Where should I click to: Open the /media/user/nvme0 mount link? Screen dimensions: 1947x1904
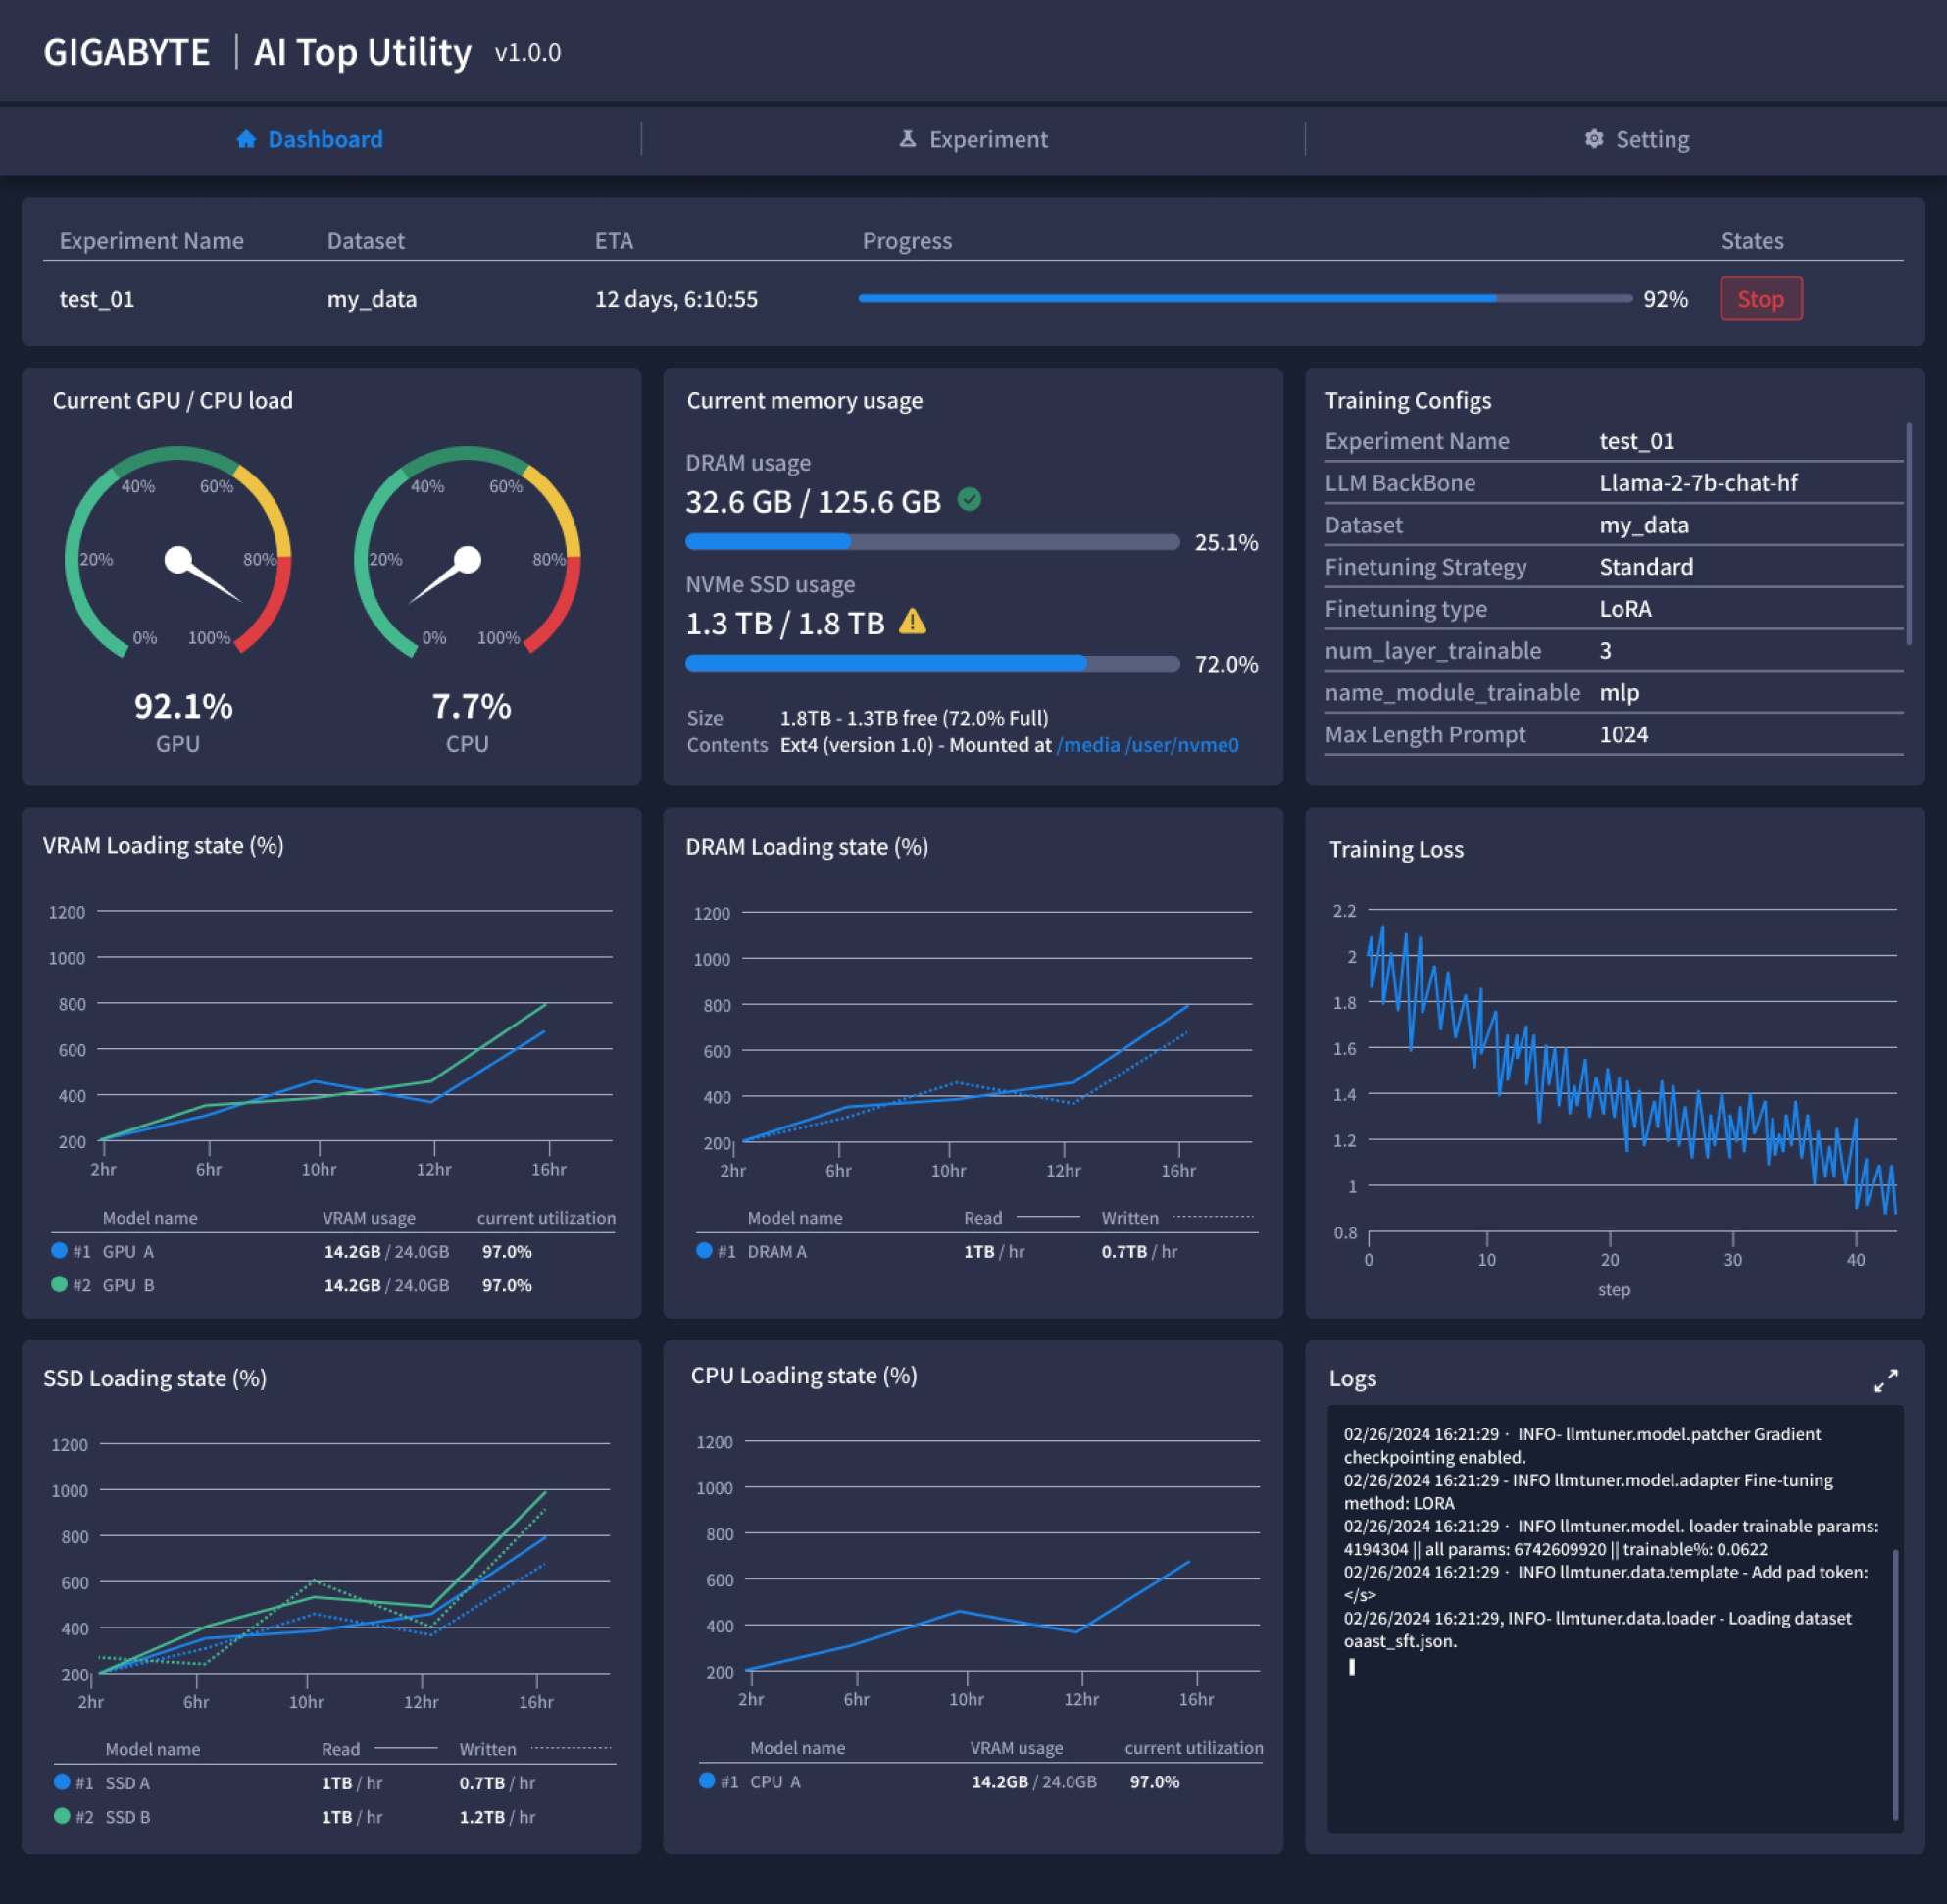1147,745
